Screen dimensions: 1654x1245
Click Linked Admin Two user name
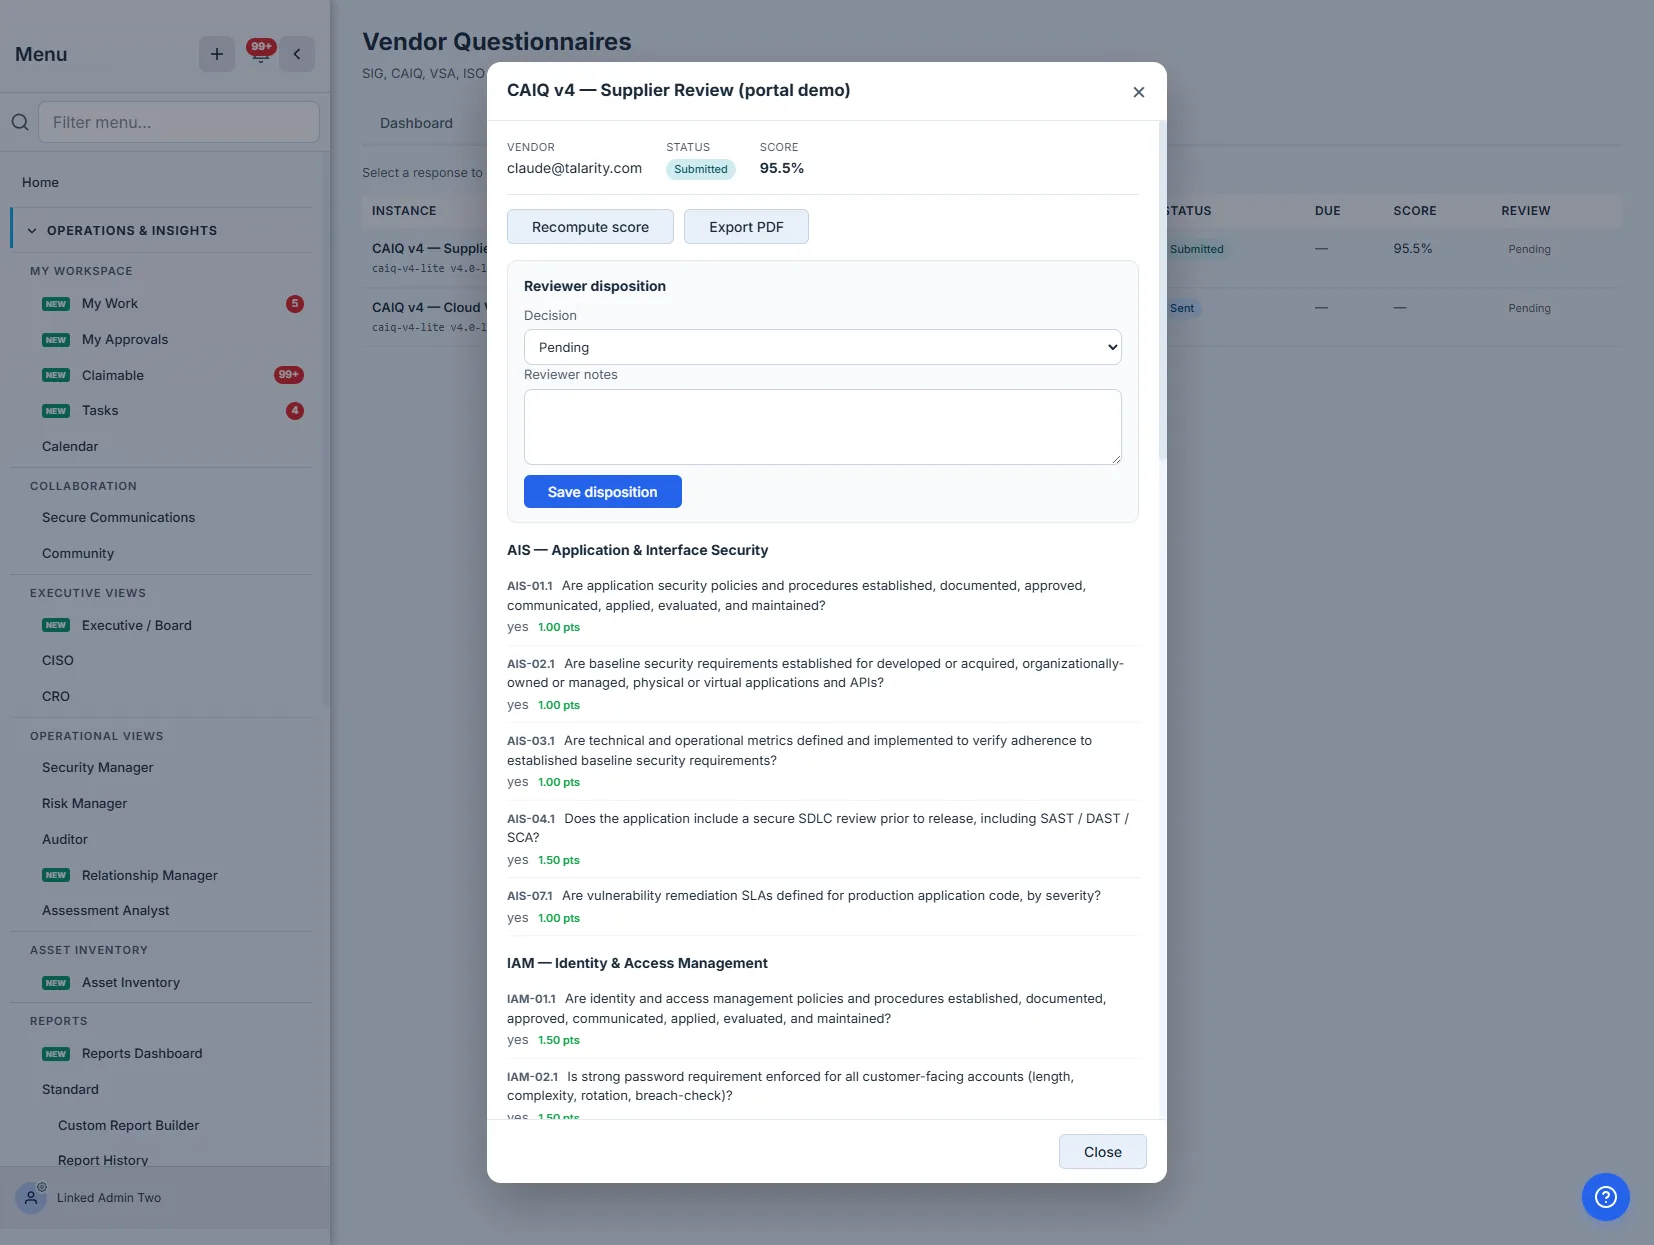coord(109,1198)
